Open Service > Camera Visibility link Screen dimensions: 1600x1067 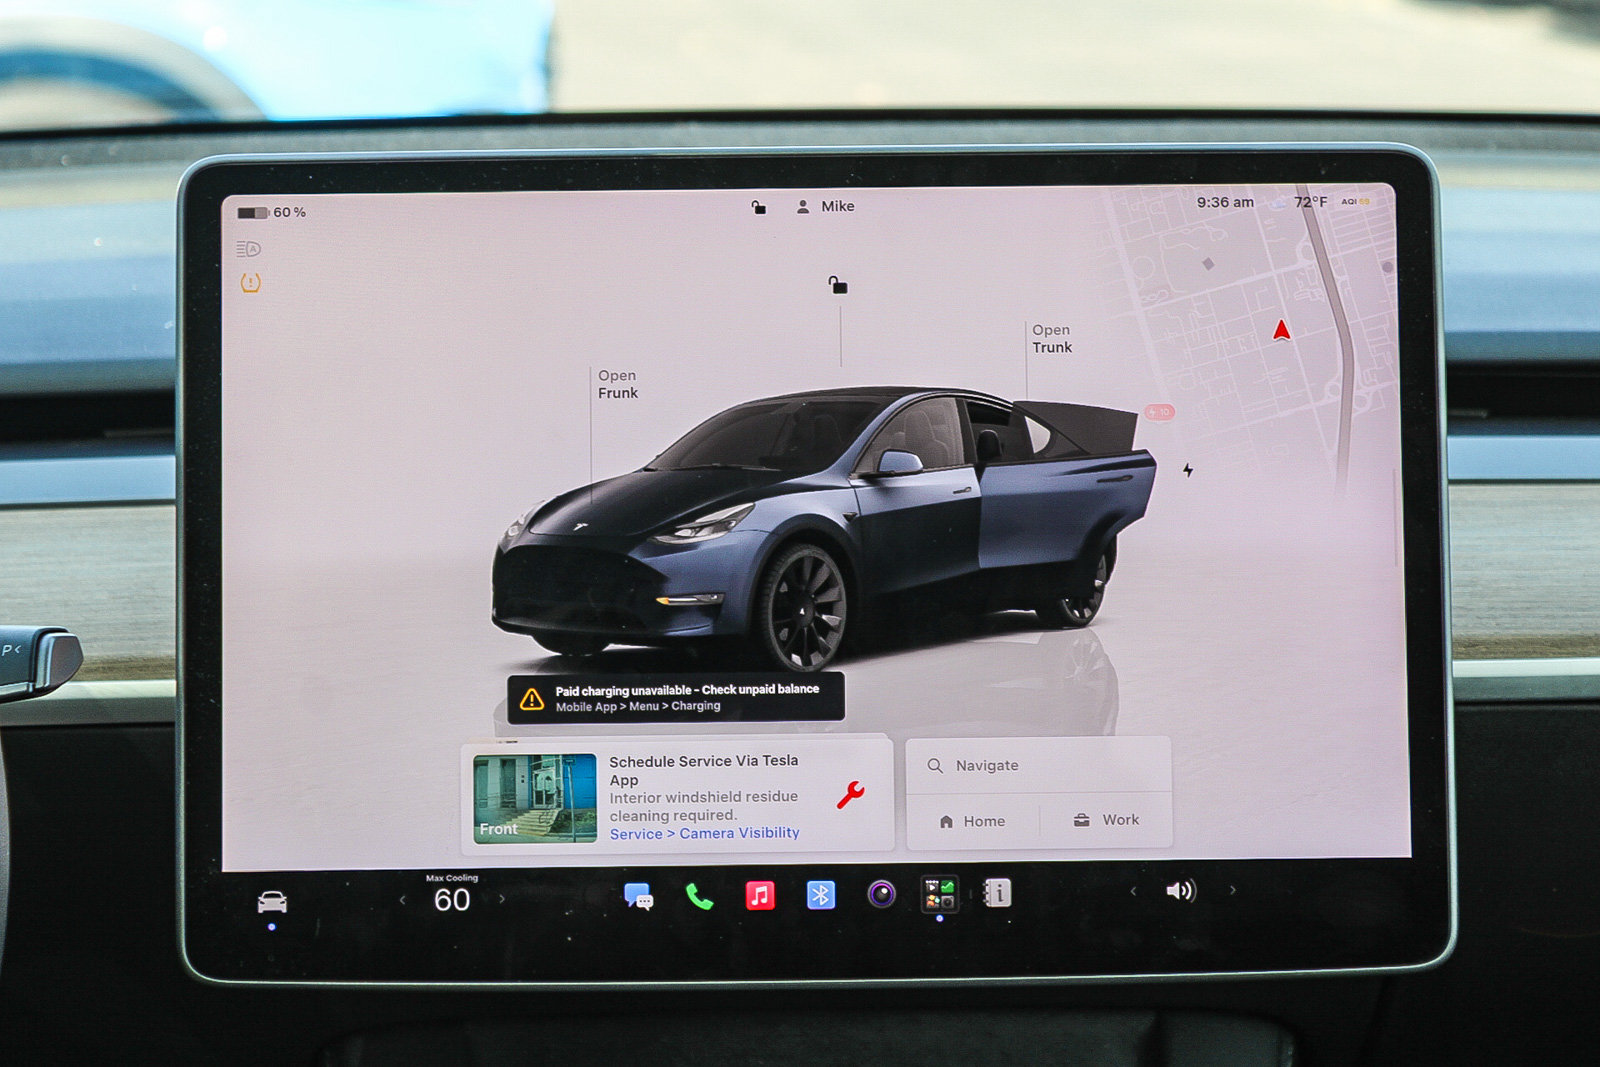[705, 833]
